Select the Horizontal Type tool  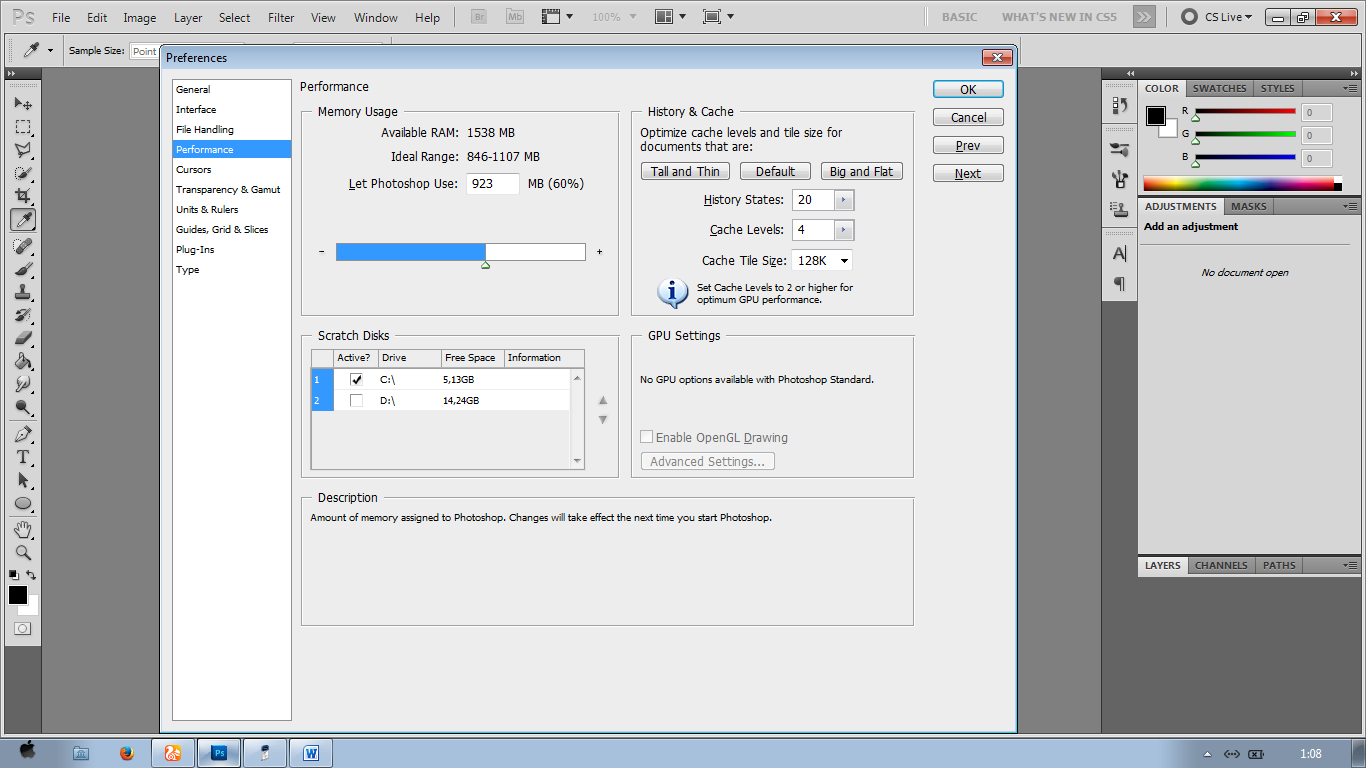point(23,457)
